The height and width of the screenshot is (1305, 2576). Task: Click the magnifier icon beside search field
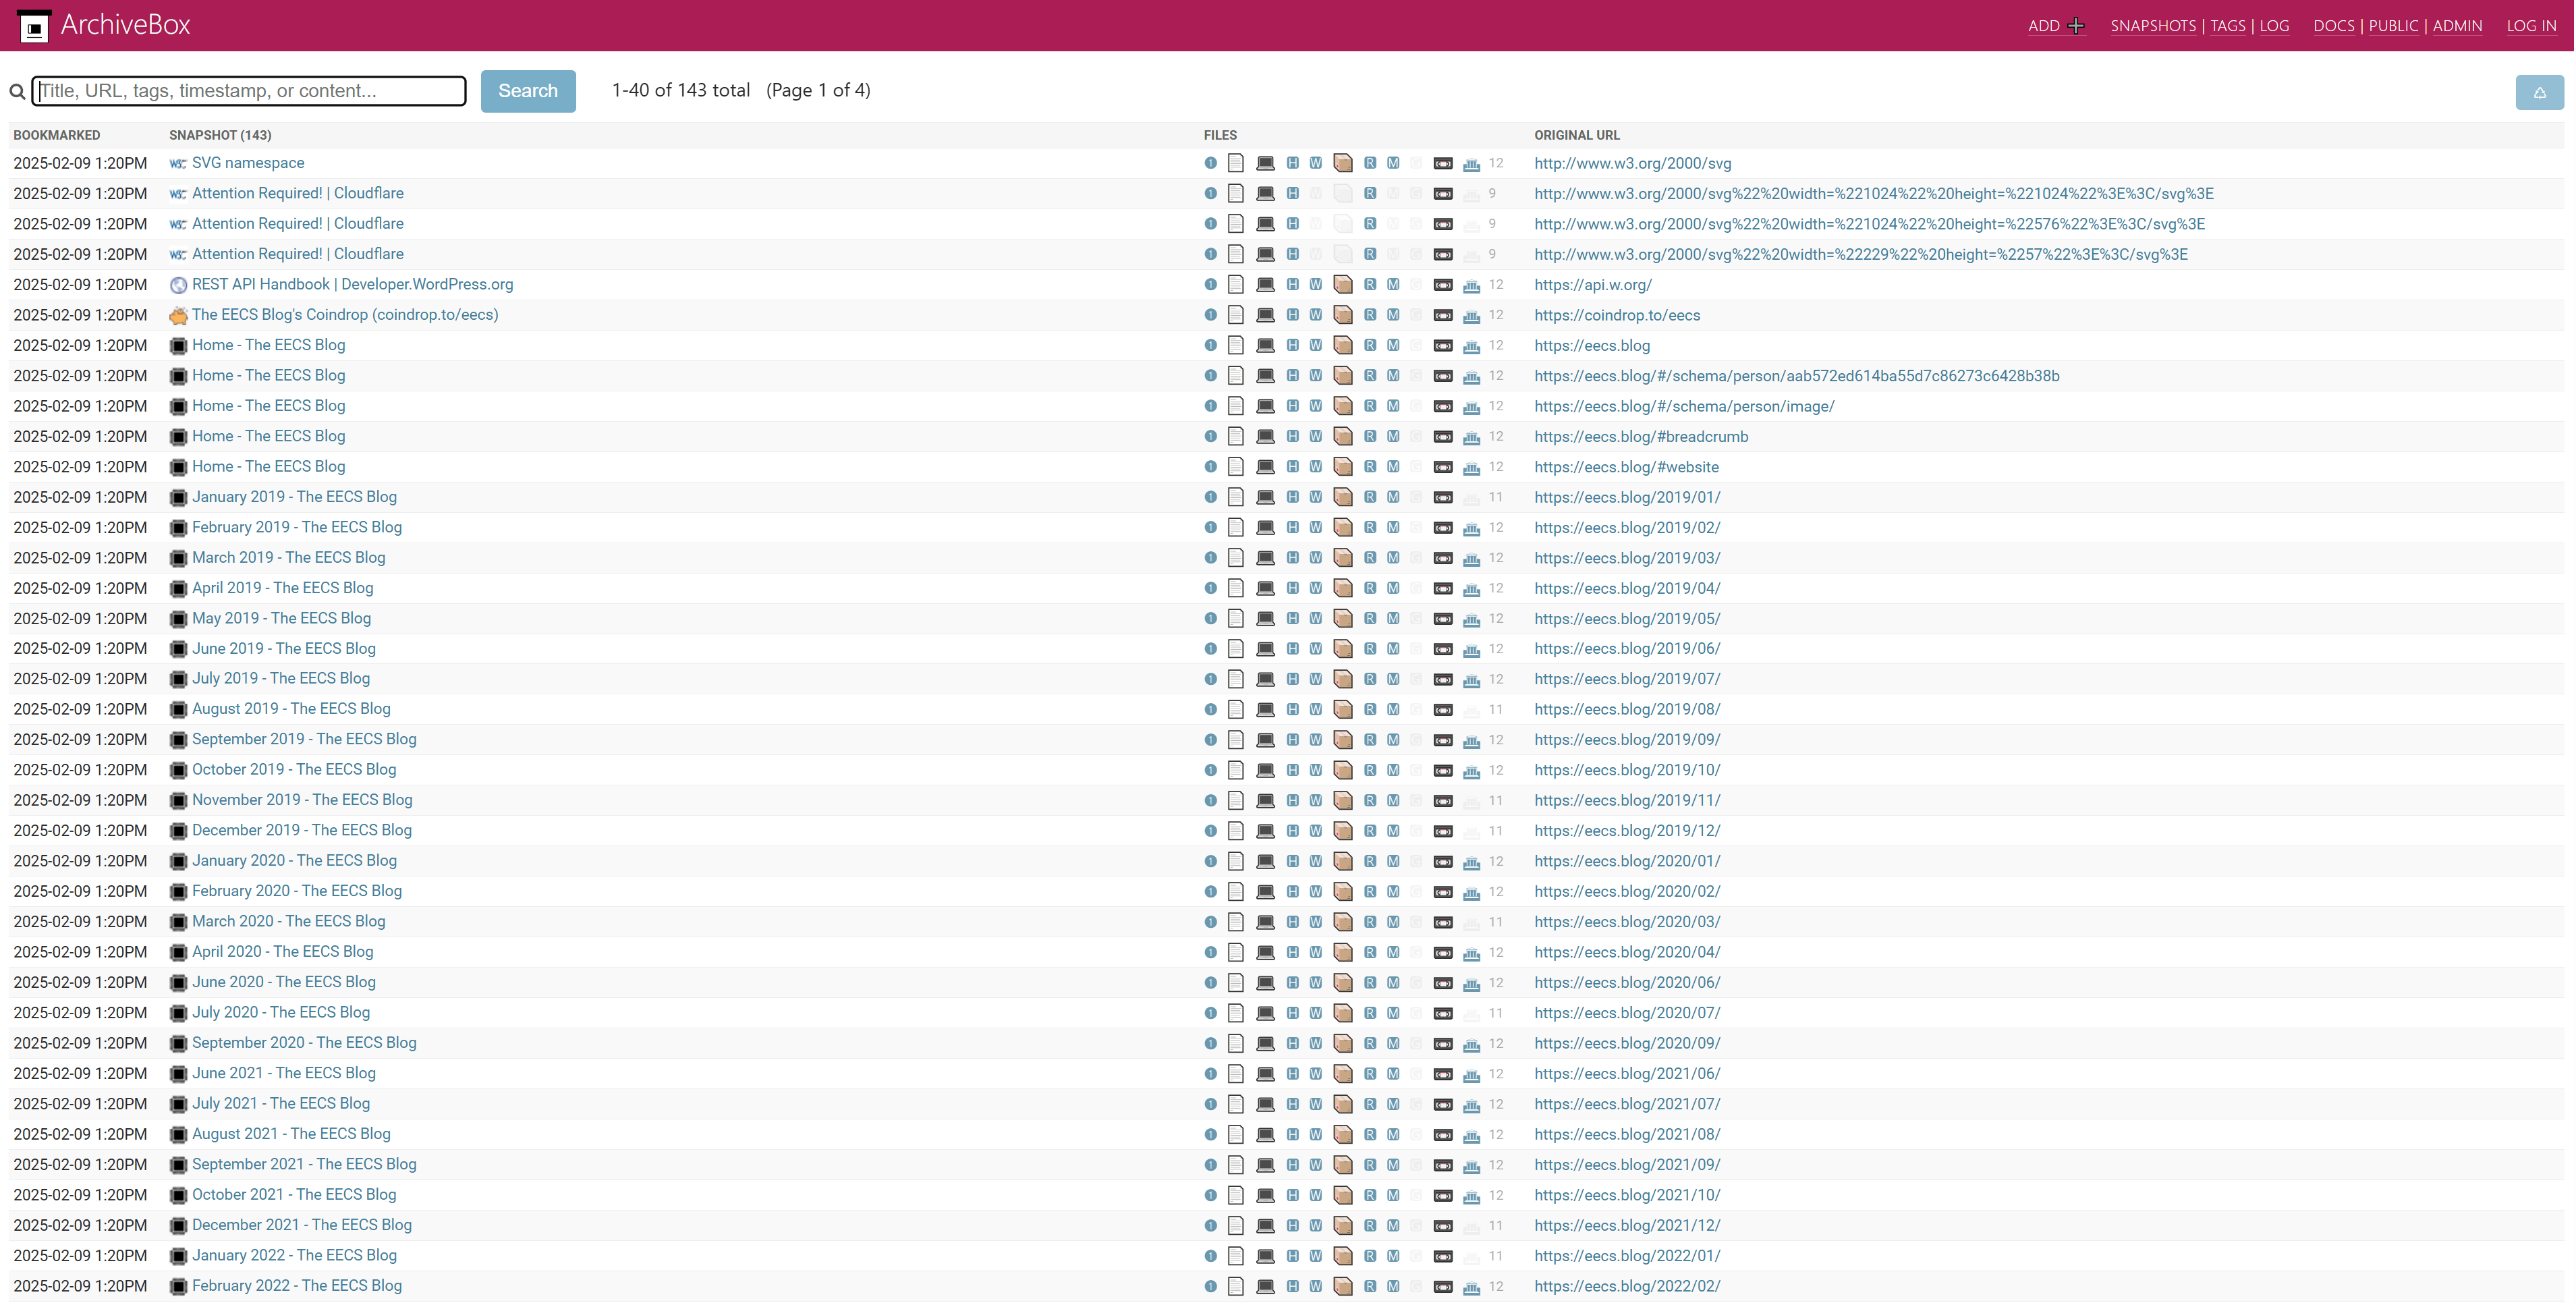point(17,92)
